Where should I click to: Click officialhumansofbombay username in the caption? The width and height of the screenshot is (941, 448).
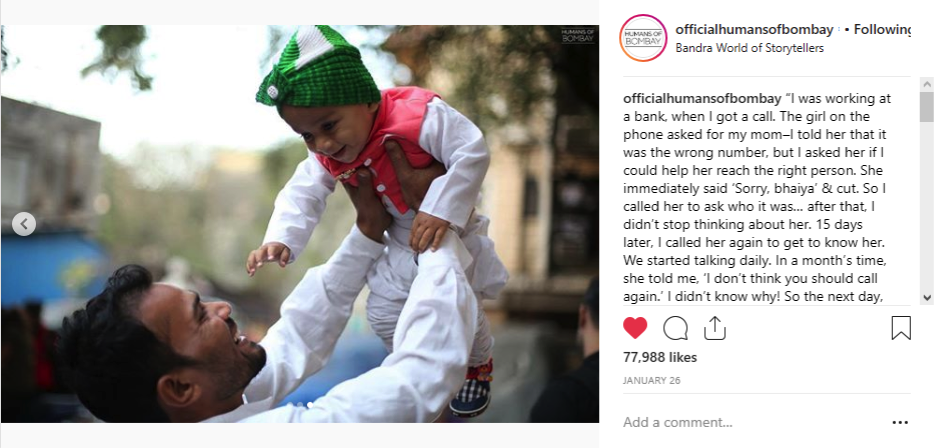(702, 99)
